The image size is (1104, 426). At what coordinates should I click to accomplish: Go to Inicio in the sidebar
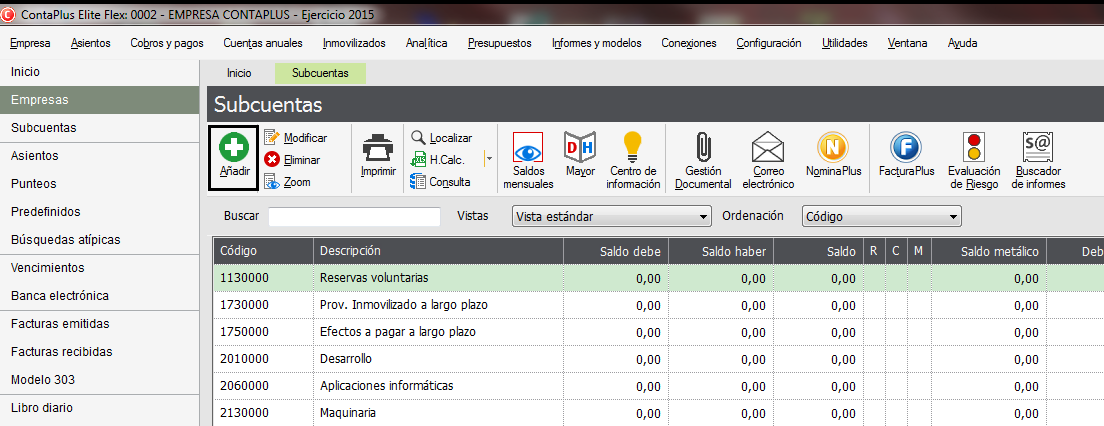[99, 72]
